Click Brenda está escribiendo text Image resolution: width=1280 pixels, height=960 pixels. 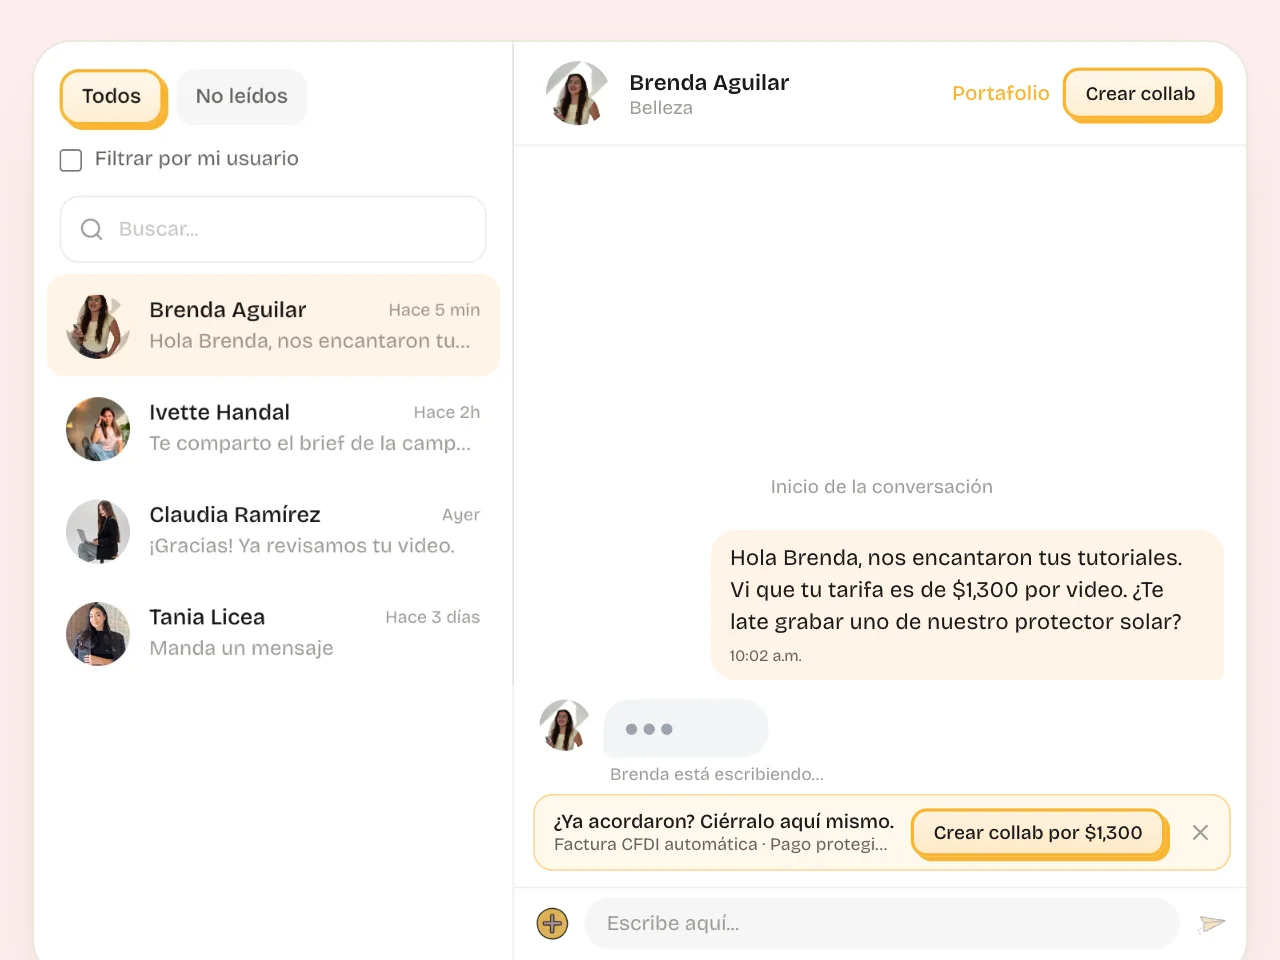pyautogui.click(x=717, y=774)
